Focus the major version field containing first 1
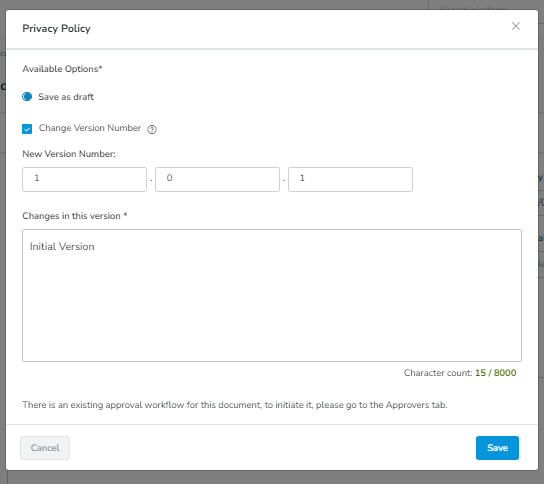 [84, 179]
